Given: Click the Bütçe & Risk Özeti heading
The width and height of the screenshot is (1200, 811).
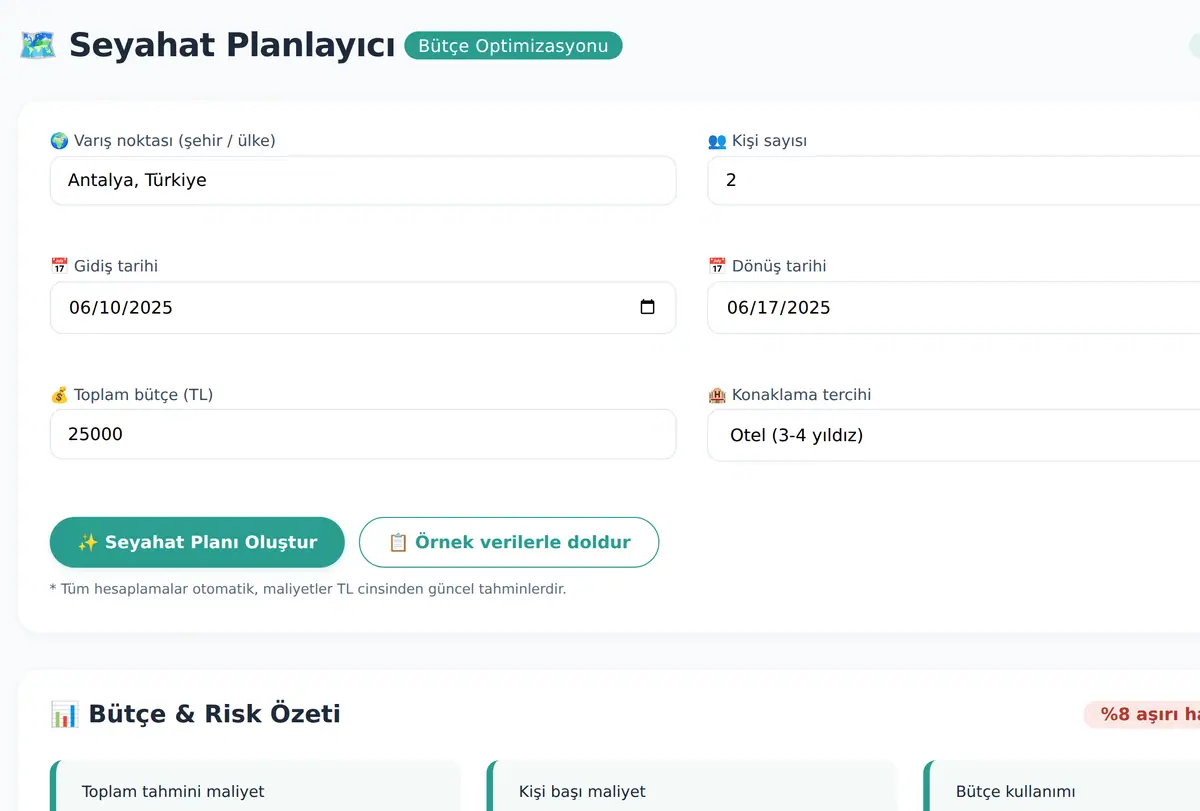Looking at the screenshot, I should tap(214, 714).
